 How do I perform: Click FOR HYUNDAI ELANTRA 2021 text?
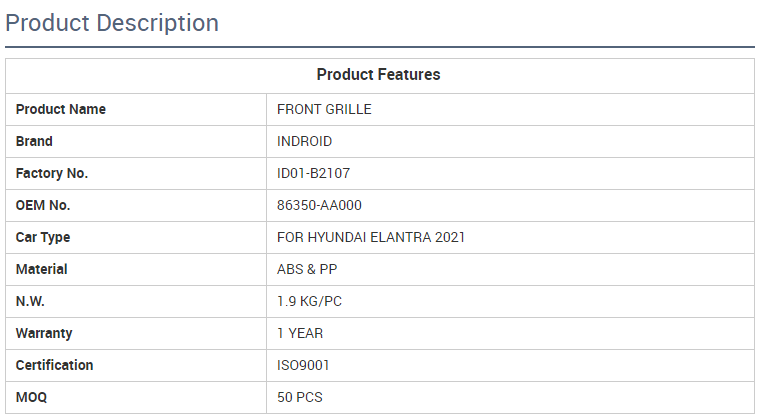click(x=370, y=237)
